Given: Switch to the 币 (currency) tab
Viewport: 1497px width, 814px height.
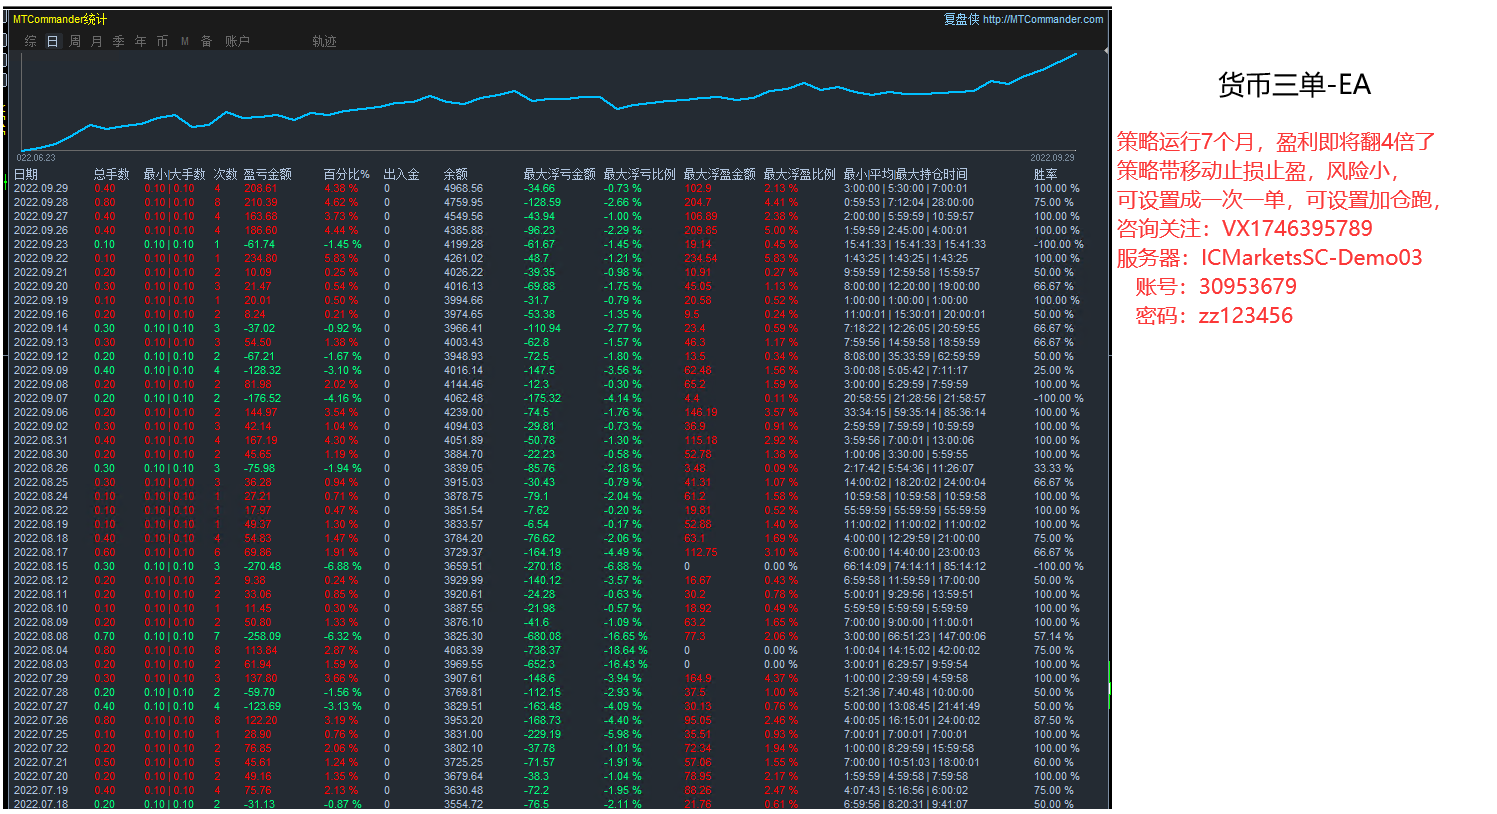Looking at the screenshot, I should [163, 41].
